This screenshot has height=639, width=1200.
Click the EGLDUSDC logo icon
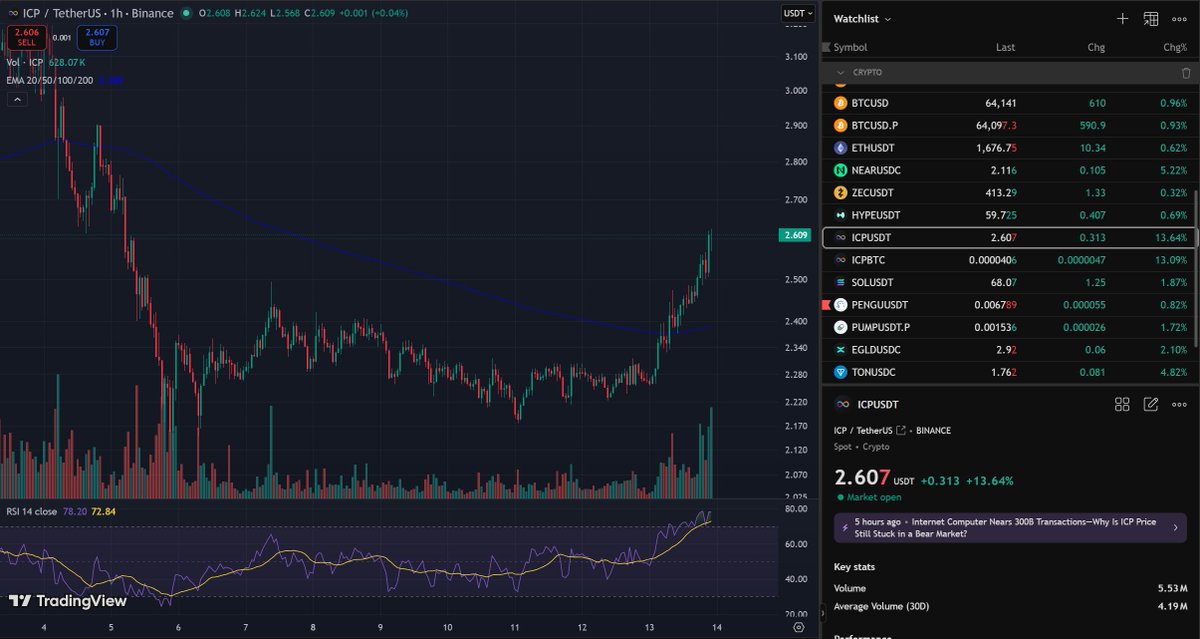(x=841, y=350)
